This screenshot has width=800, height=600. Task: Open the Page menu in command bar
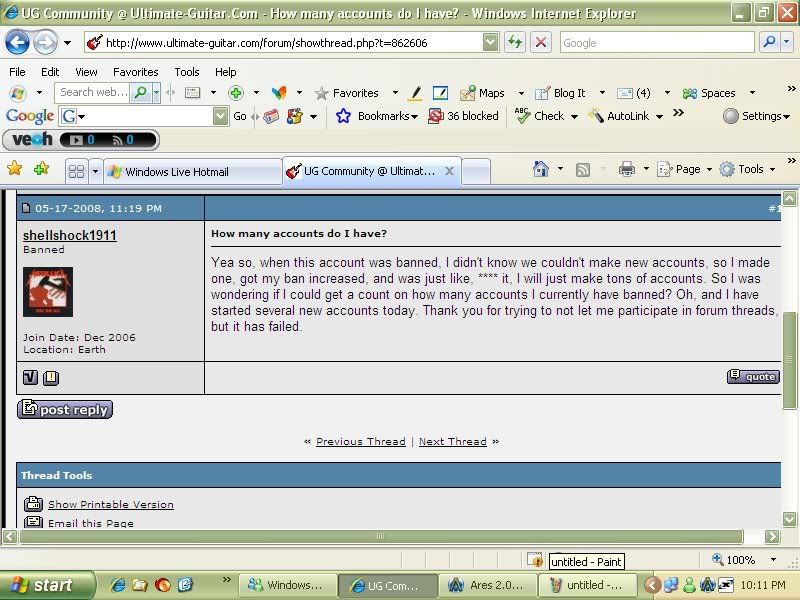coord(684,169)
